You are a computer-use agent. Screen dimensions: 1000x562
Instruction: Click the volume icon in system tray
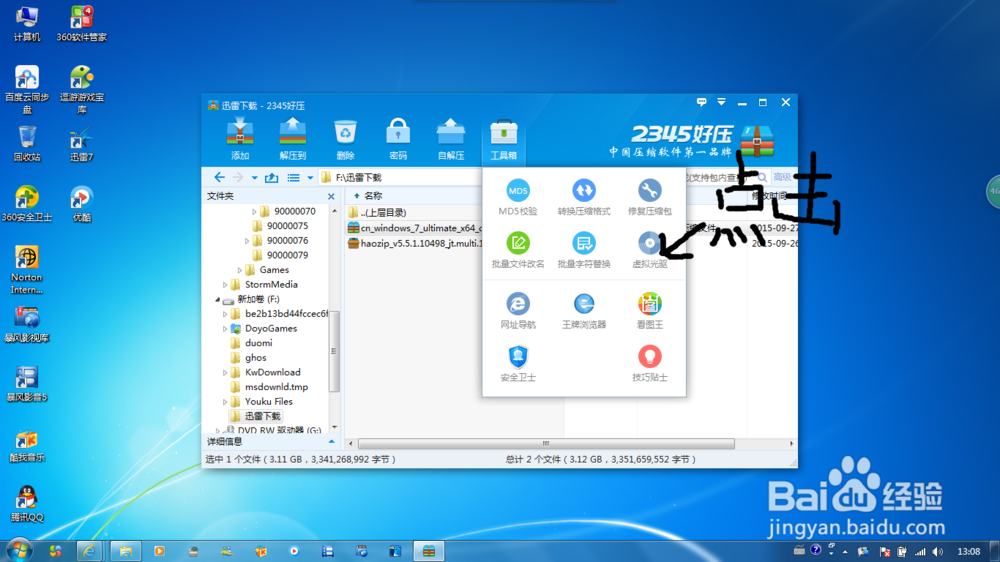937,551
